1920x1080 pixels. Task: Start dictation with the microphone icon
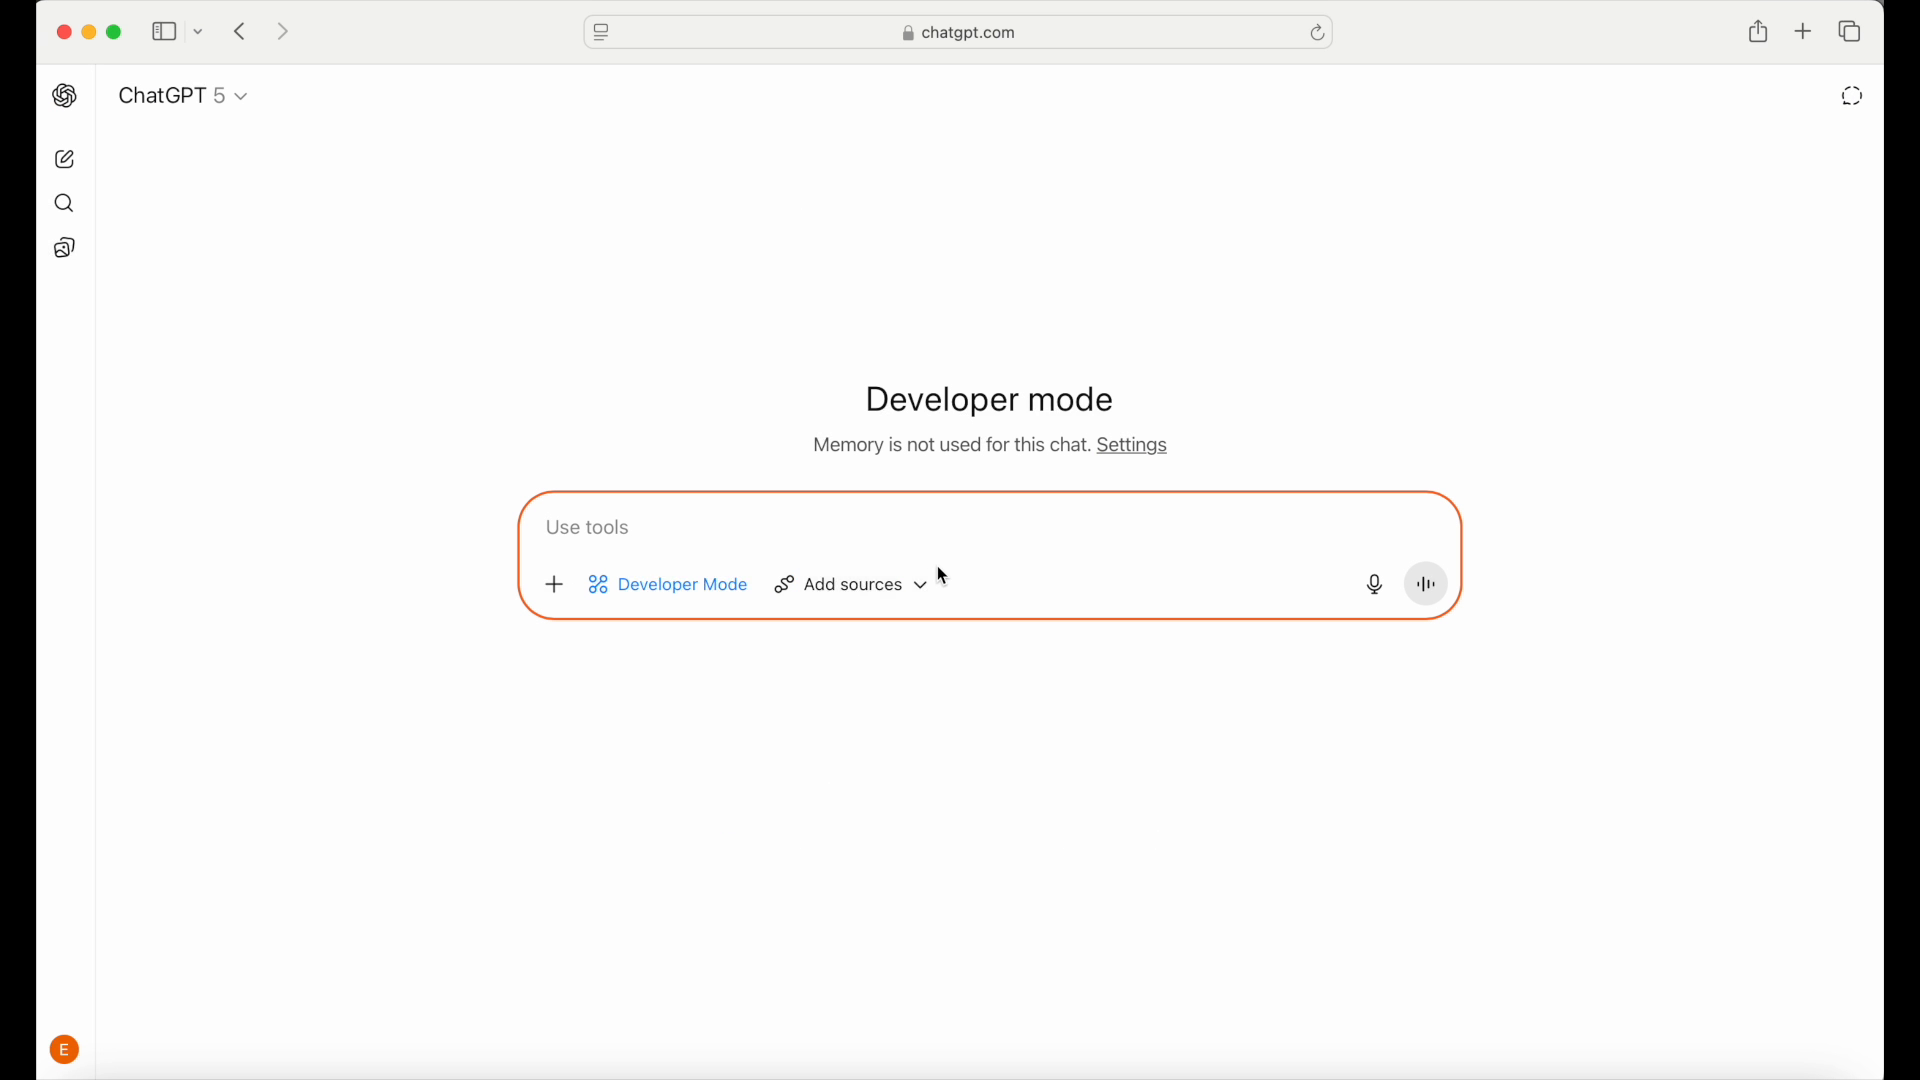point(1374,584)
